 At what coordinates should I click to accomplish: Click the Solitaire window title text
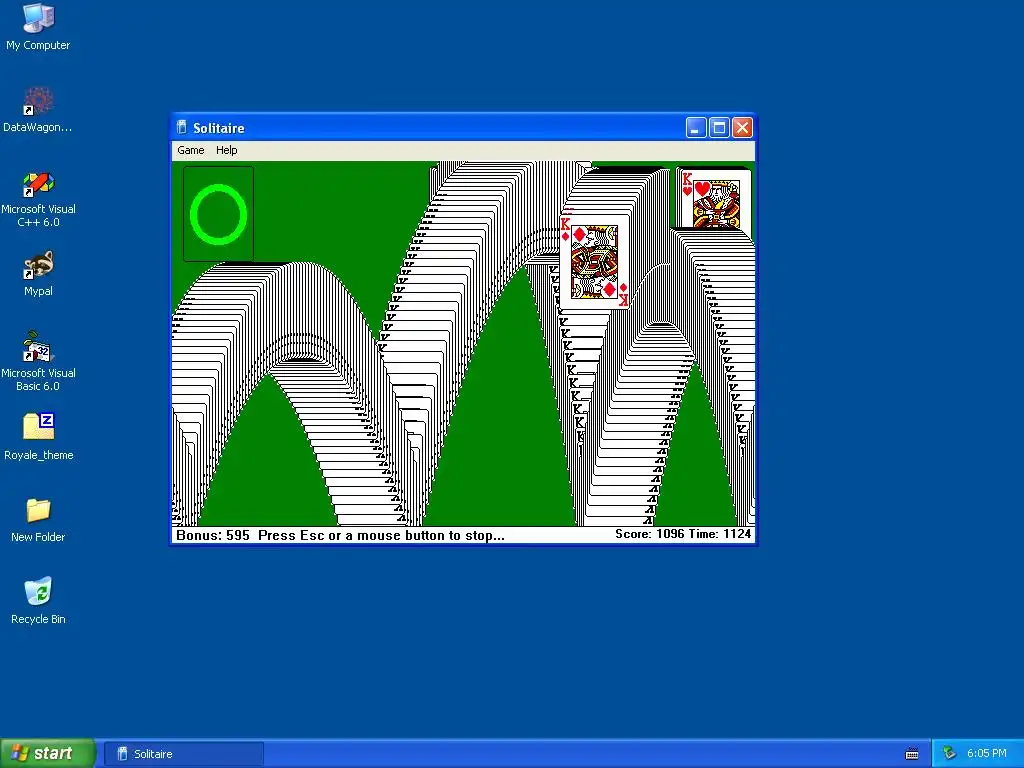click(219, 128)
